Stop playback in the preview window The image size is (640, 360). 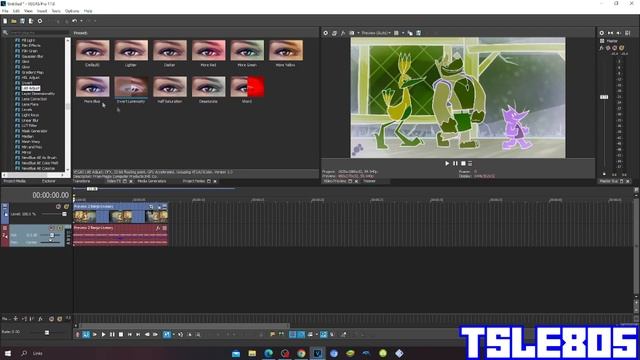[x=463, y=163]
